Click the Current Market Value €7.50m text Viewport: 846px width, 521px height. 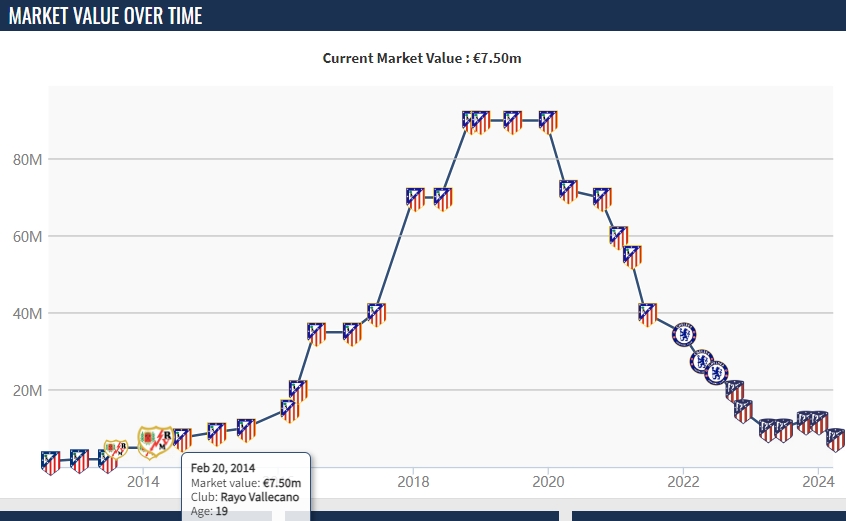coord(422,58)
